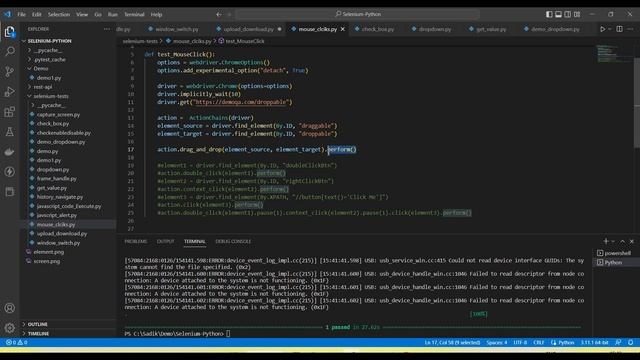
Task: Select the powershell terminal instance
Action: tap(616, 253)
